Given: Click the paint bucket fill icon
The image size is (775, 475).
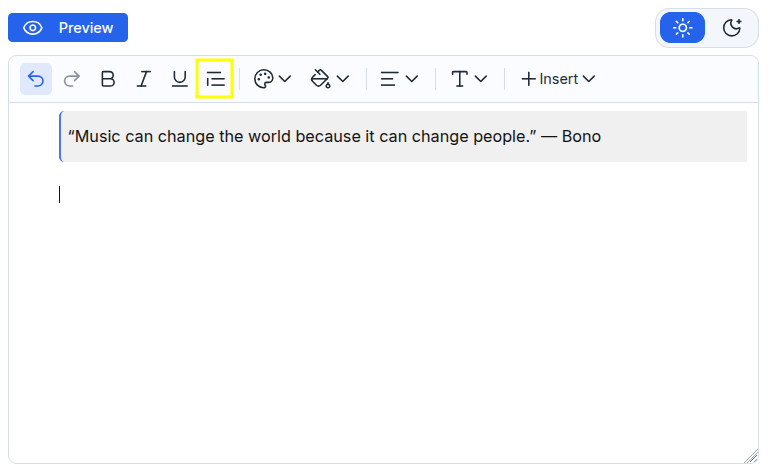Looking at the screenshot, I should coord(320,79).
